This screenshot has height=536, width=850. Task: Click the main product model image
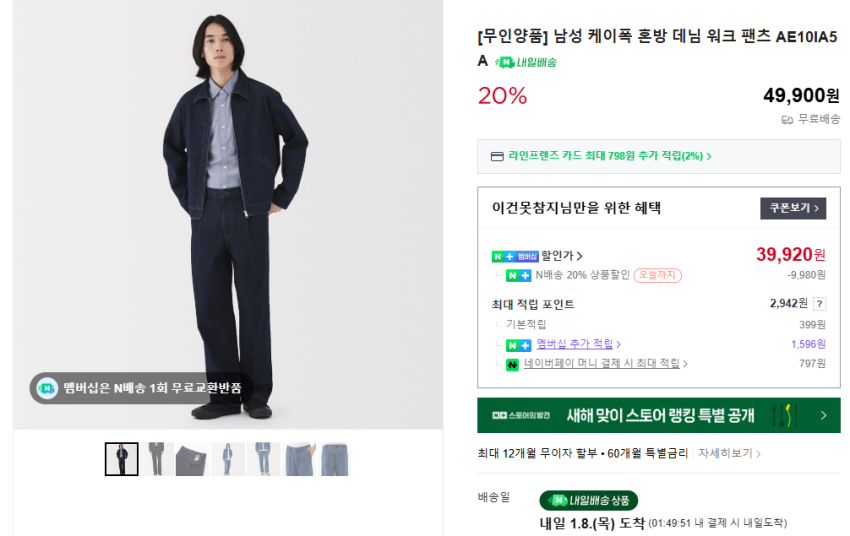click(x=228, y=215)
